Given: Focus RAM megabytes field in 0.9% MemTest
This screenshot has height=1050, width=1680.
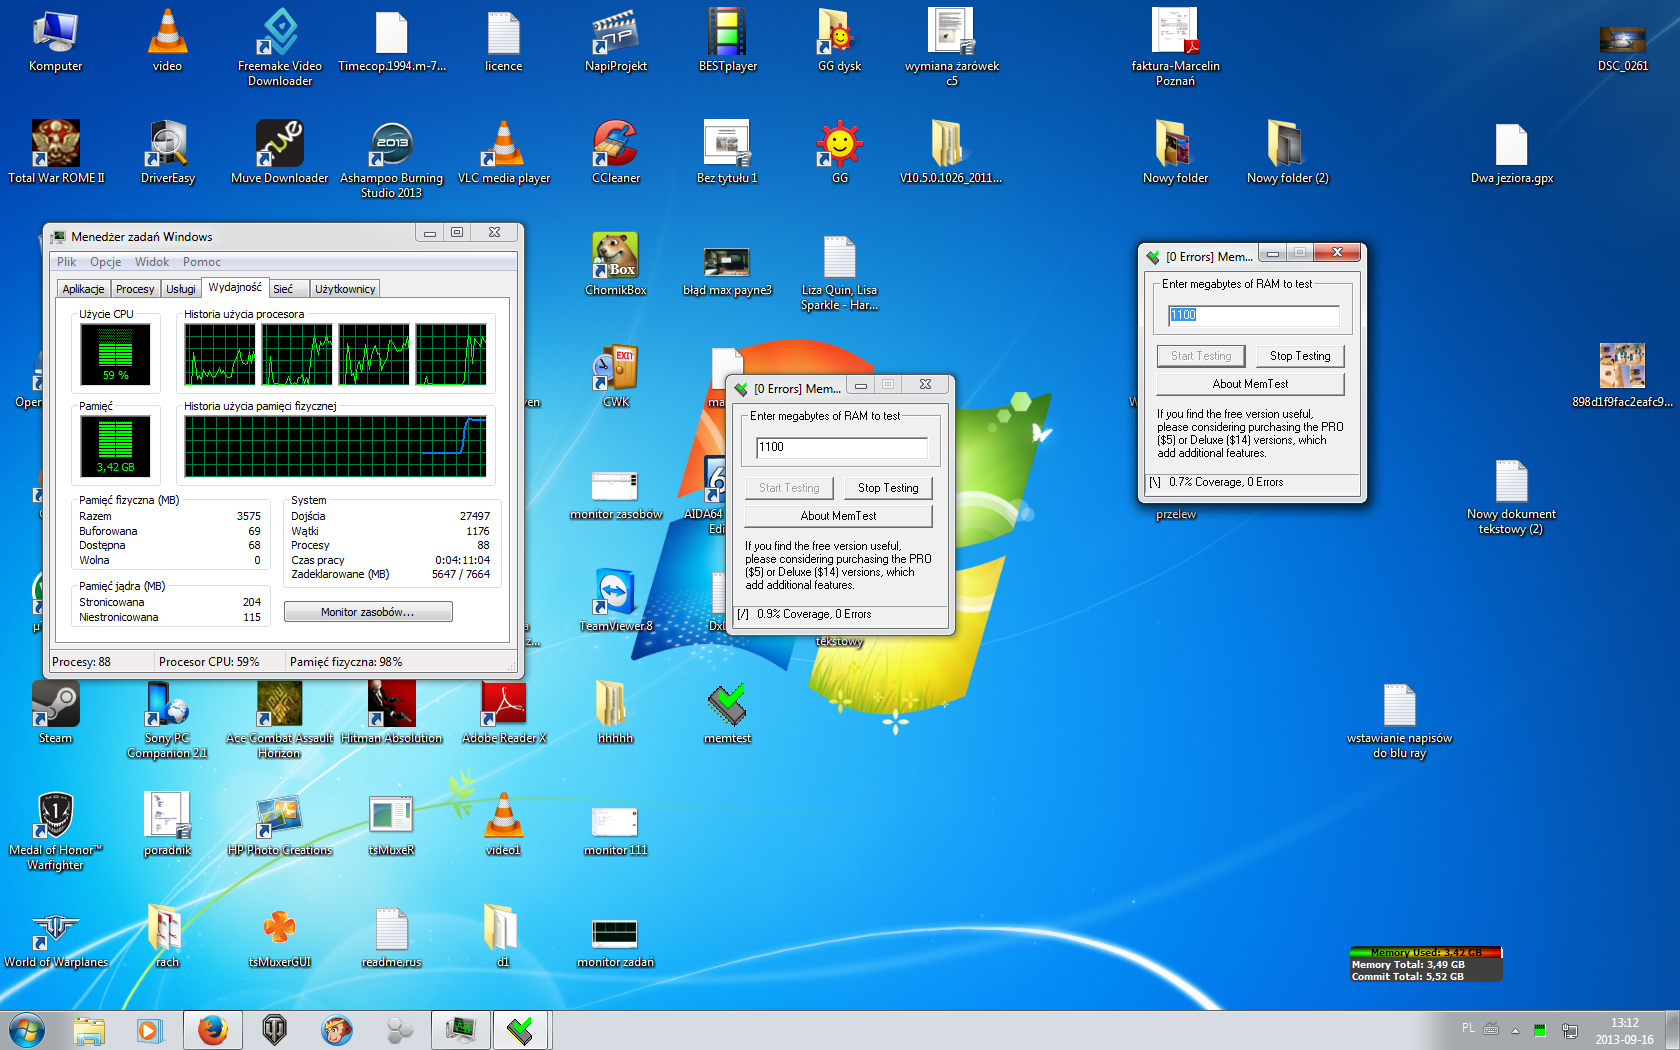Looking at the screenshot, I should click(x=842, y=447).
